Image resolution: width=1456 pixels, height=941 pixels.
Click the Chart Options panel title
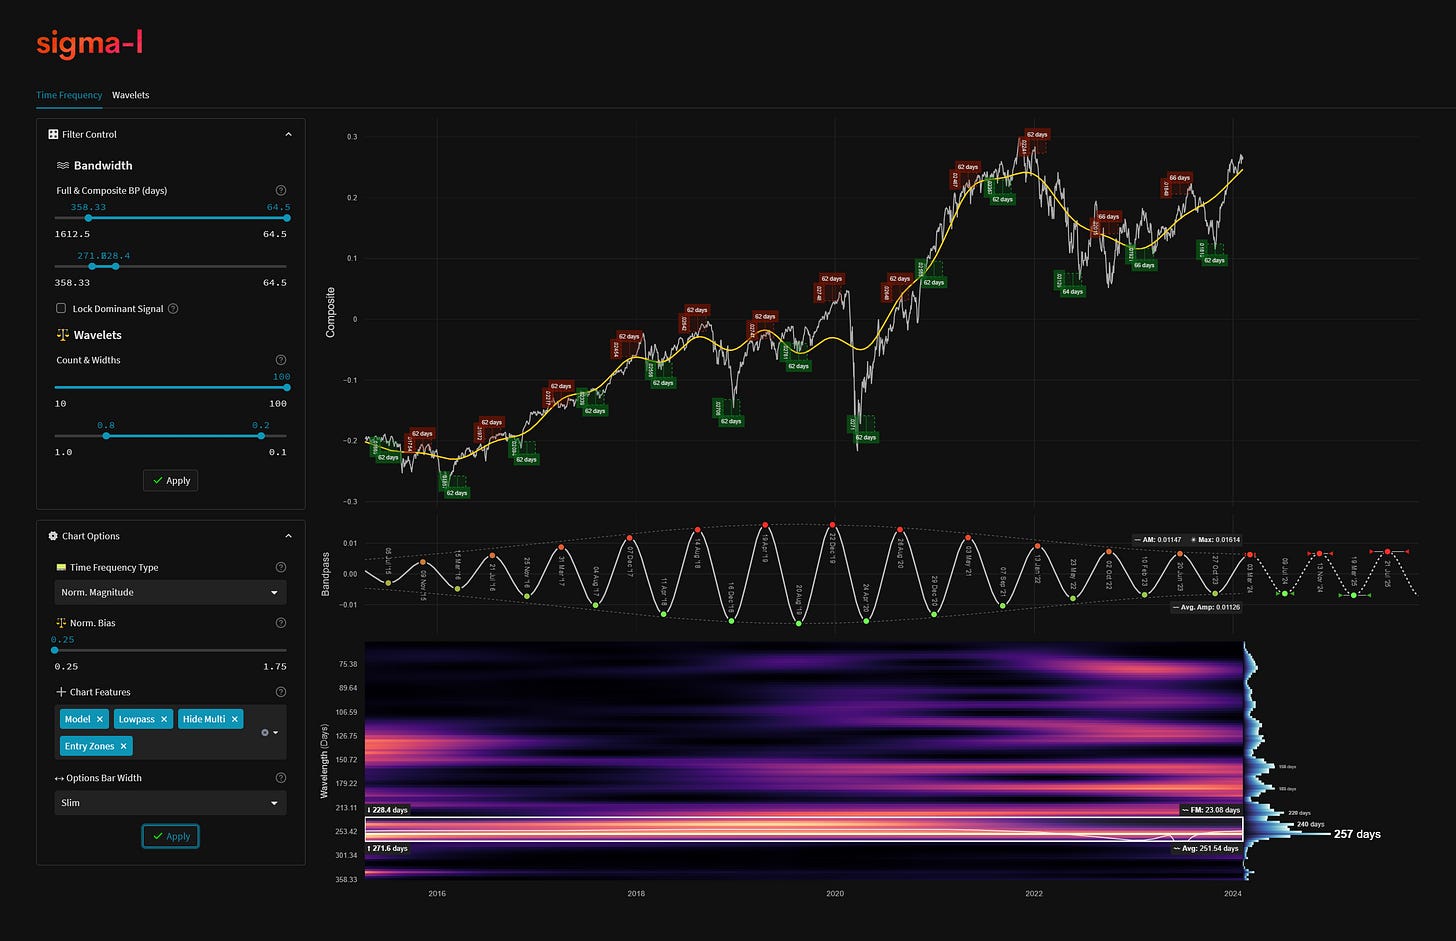pyautogui.click(x=91, y=536)
